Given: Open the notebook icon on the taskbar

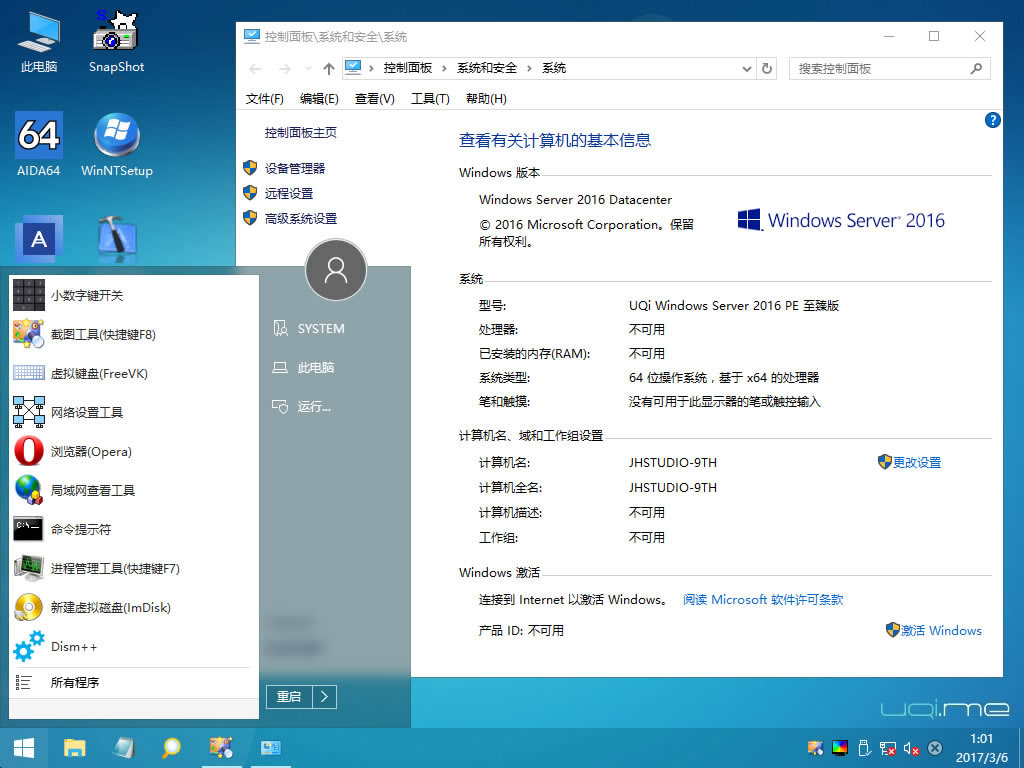Looking at the screenshot, I should coord(123,748).
